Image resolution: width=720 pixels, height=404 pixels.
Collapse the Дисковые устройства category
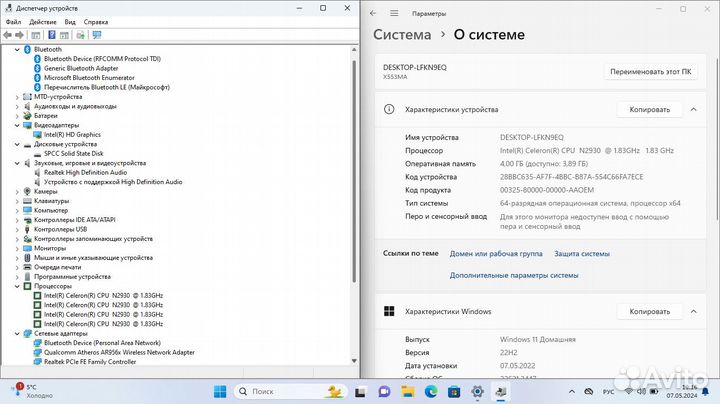pos(17,144)
